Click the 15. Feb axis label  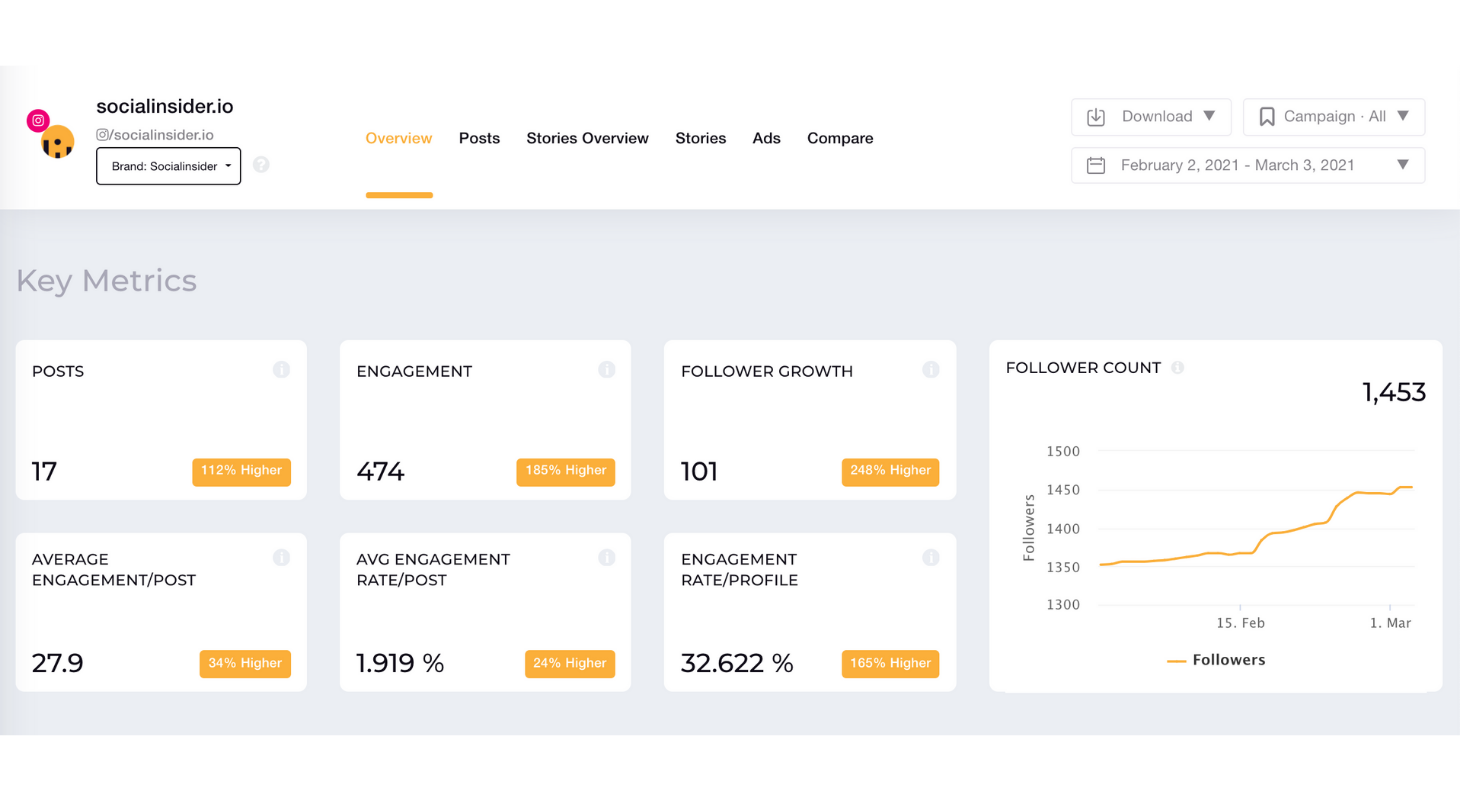coord(1240,622)
